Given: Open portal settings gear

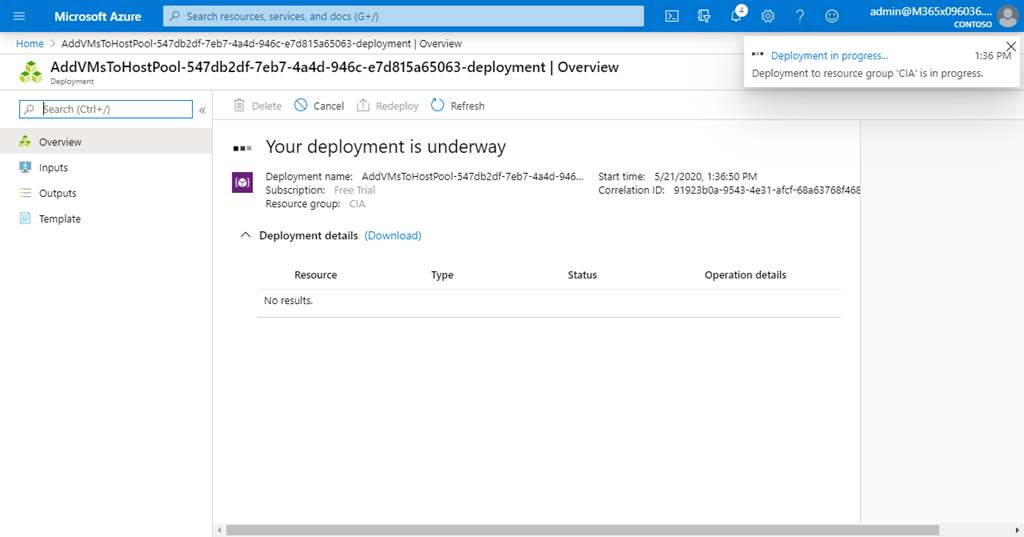Looking at the screenshot, I should tap(768, 16).
